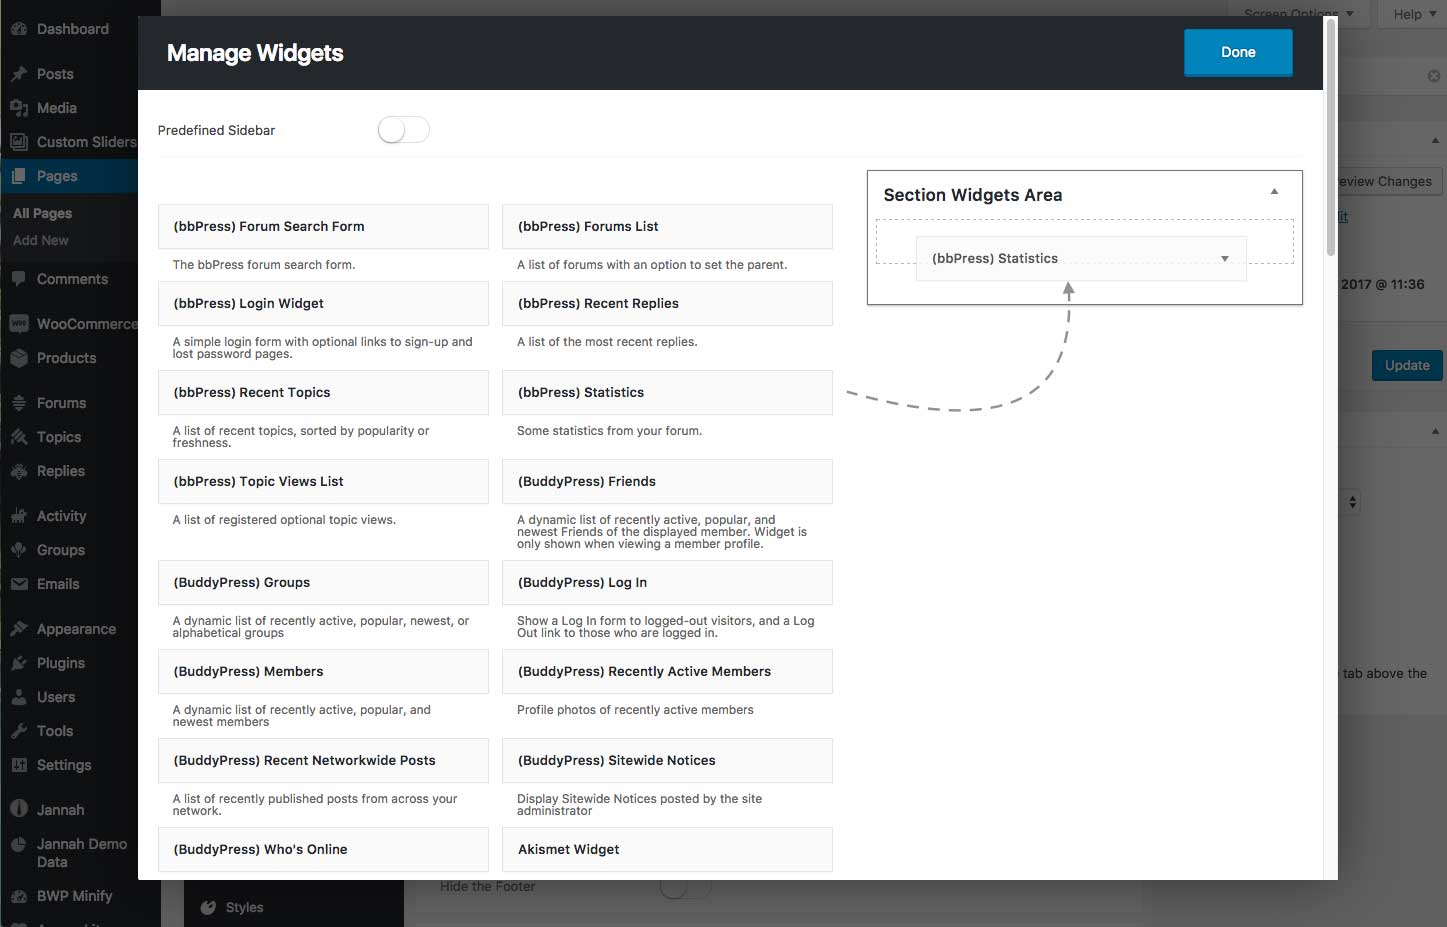Click the Done button
Image resolution: width=1447 pixels, height=927 pixels.
[x=1238, y=52]
